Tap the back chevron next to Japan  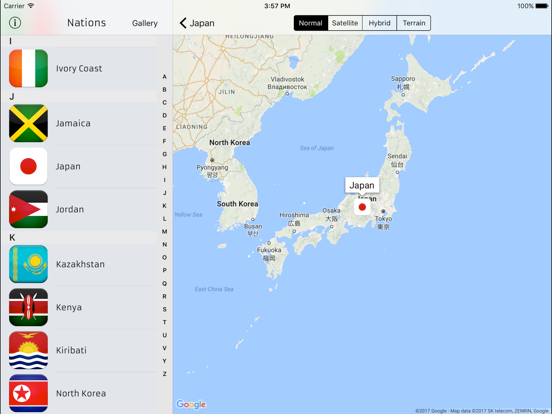click(x=183, y=23)
